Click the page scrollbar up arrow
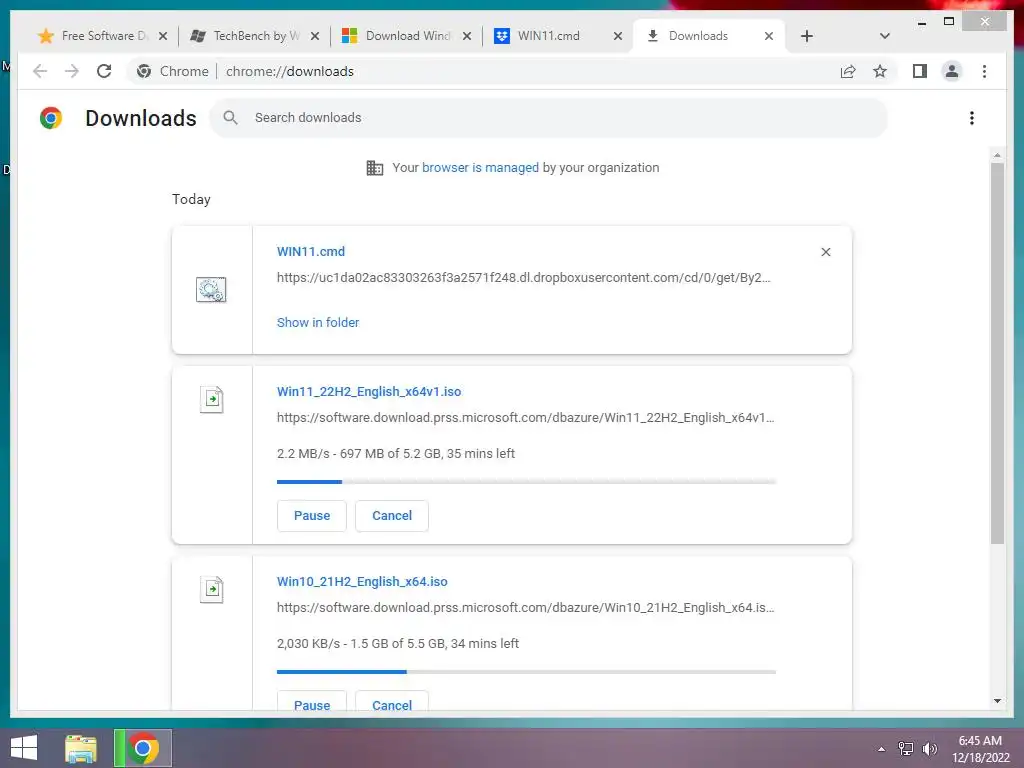 click(997, 155)
